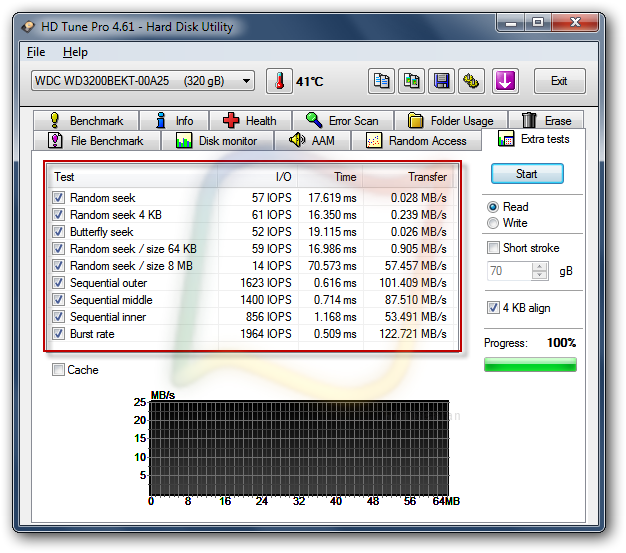This screenshot has width=626, height=553.
Task: Minimize the HD Tune Pro window
Action: (x=511, y=23)
